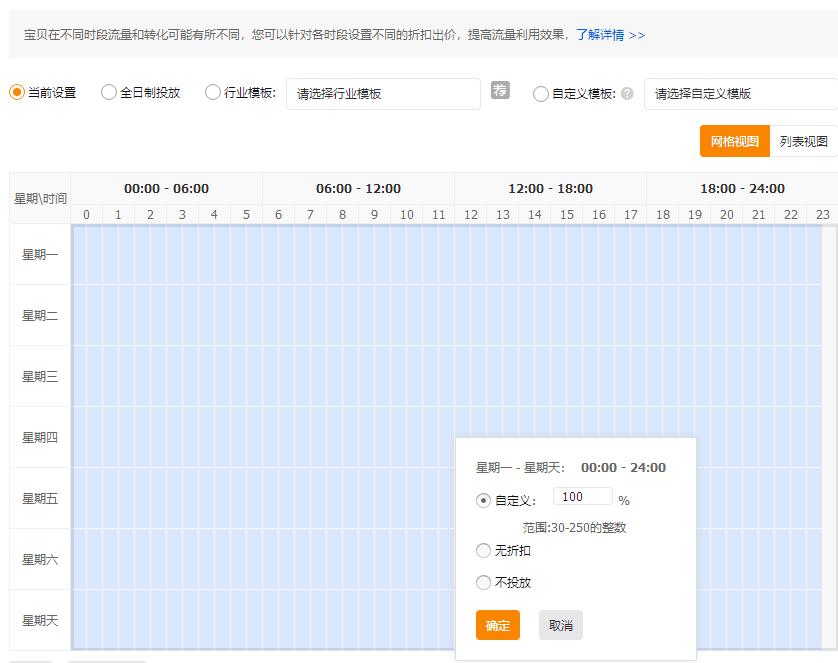Click hour 21 column header
Viewport: 838px width, 663px height.
759,215
